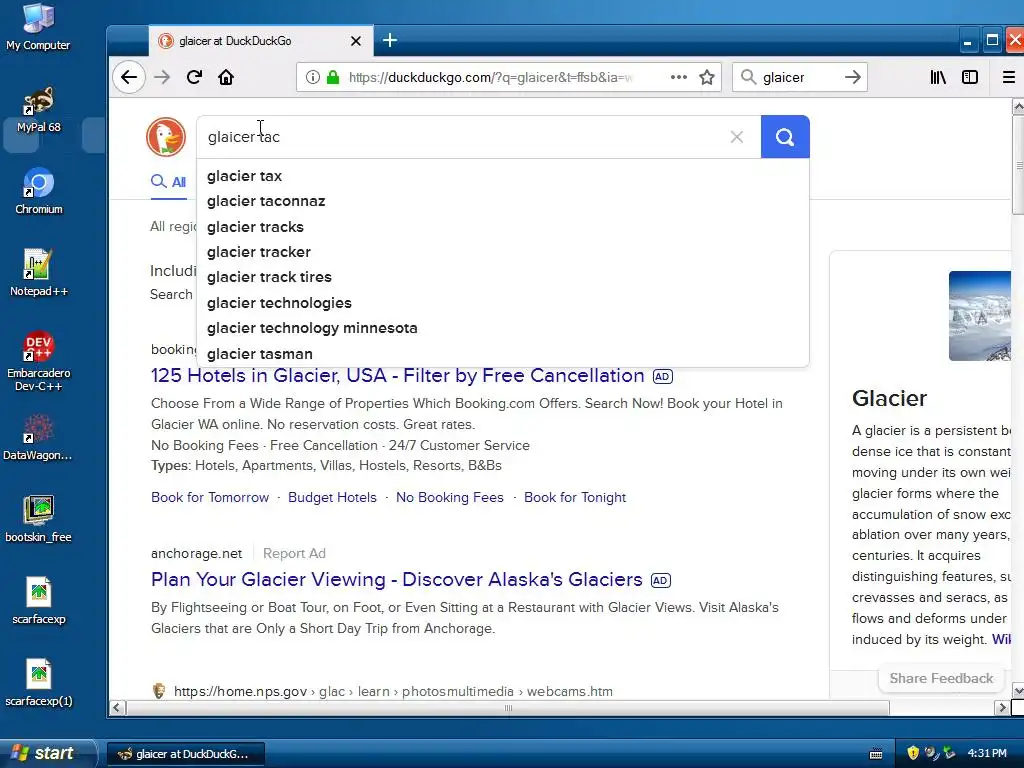Open the Book for Tomorrow sublink
The width and height of the screenshot is (1024, 768).
click(210, 498)
